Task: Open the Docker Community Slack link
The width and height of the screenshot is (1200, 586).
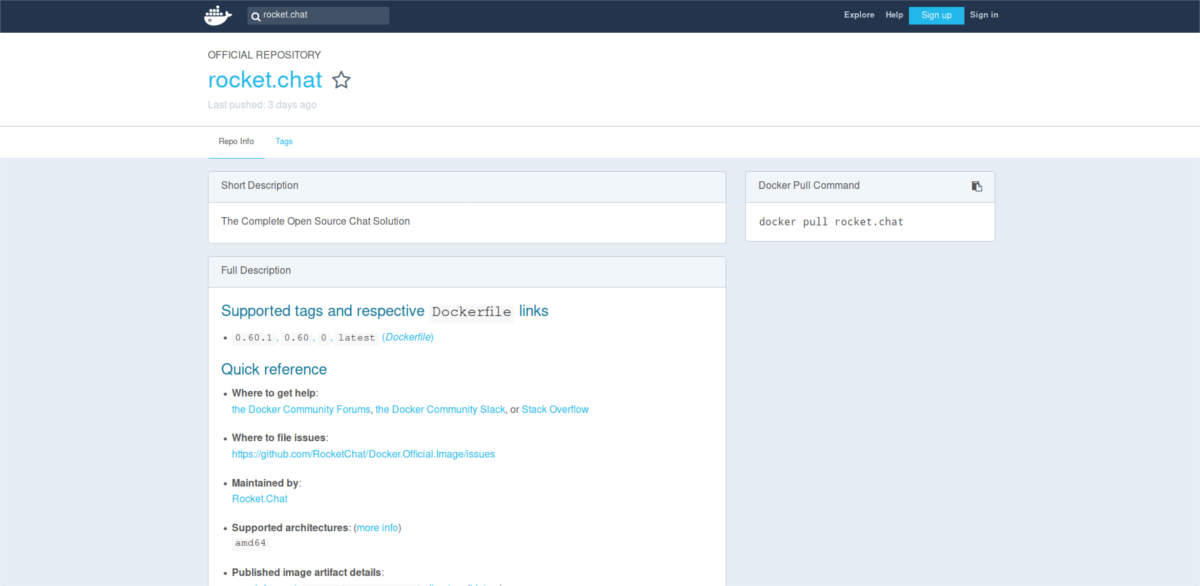Action: coord(440,410)
